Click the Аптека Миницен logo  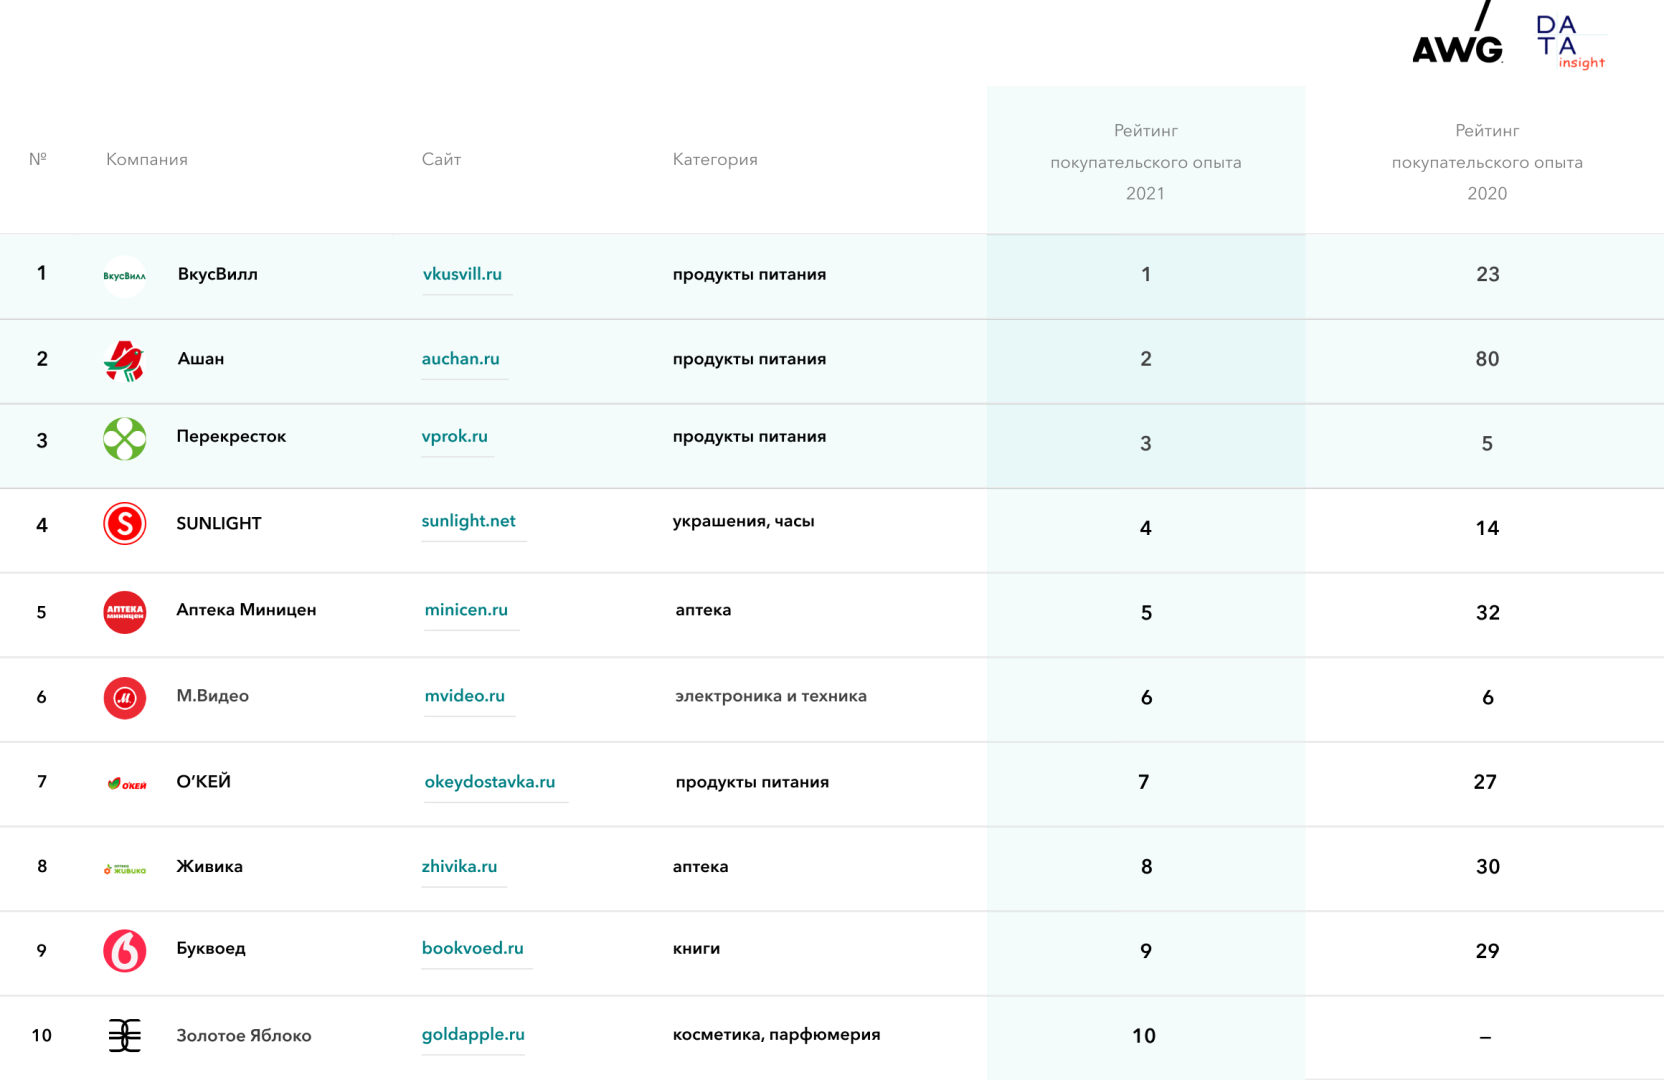click(x=125, y=612)
